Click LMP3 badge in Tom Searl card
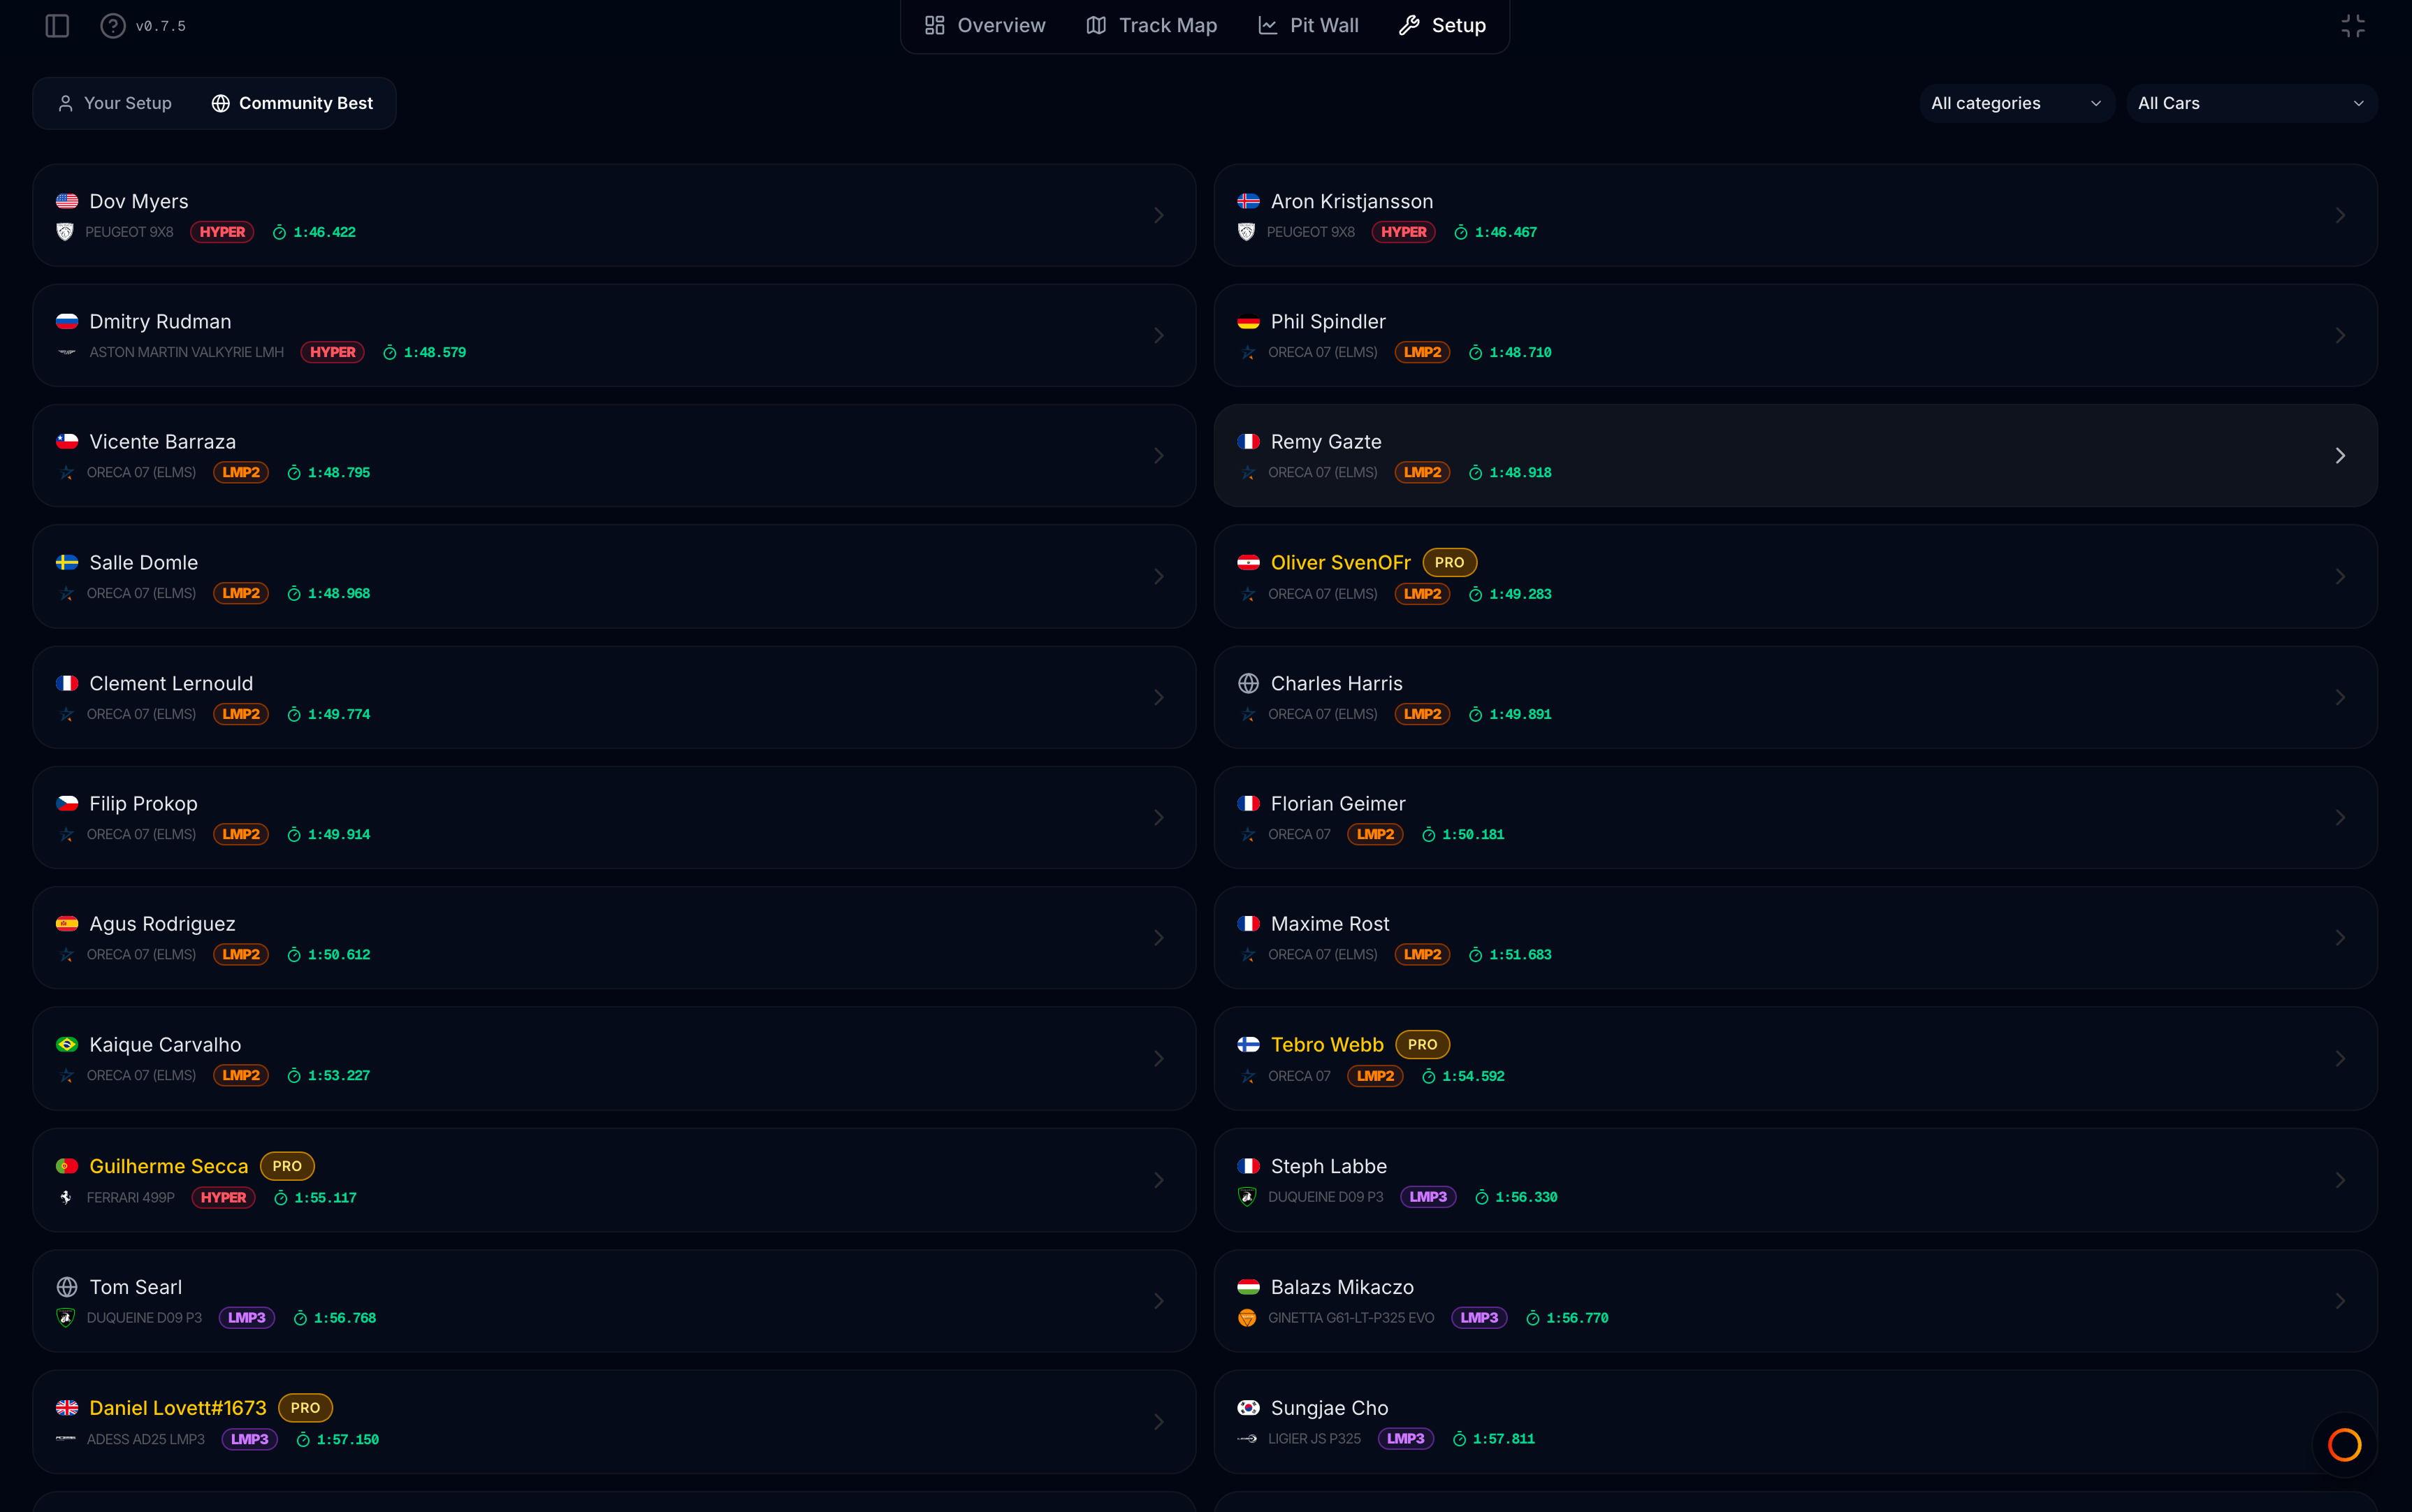The height and width of the screenshot is (1512, 2412). [247, 1318]
